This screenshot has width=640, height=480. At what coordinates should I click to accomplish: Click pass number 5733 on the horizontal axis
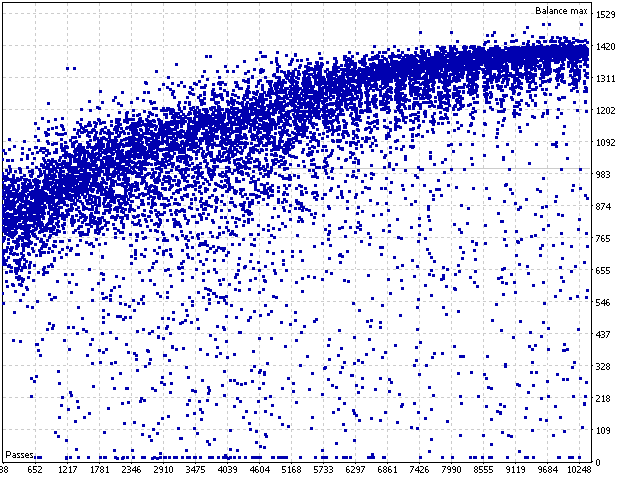pos(323,470)
